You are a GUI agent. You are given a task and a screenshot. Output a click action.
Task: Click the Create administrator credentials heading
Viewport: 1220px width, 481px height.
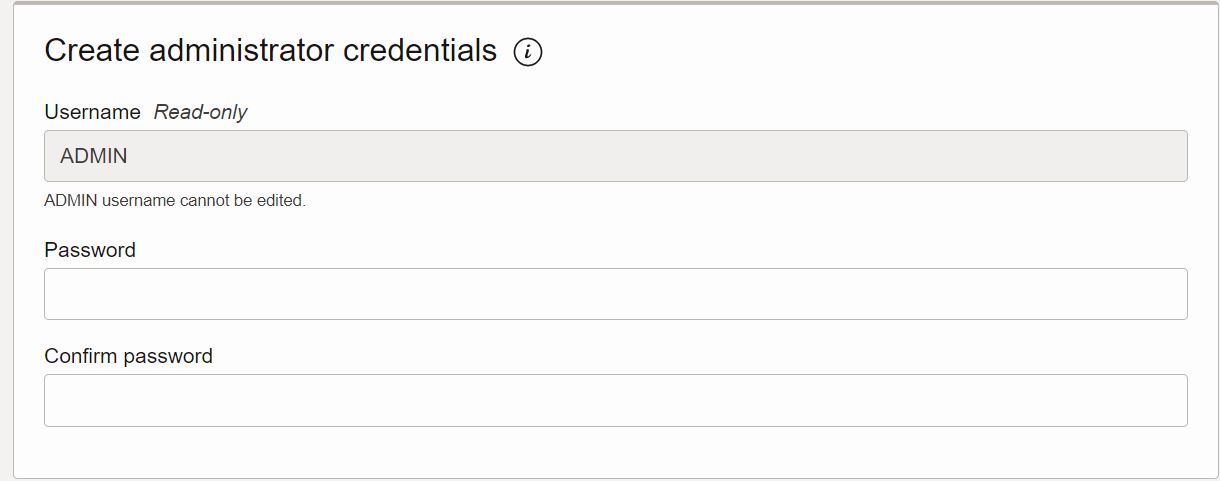pos(271,50)
